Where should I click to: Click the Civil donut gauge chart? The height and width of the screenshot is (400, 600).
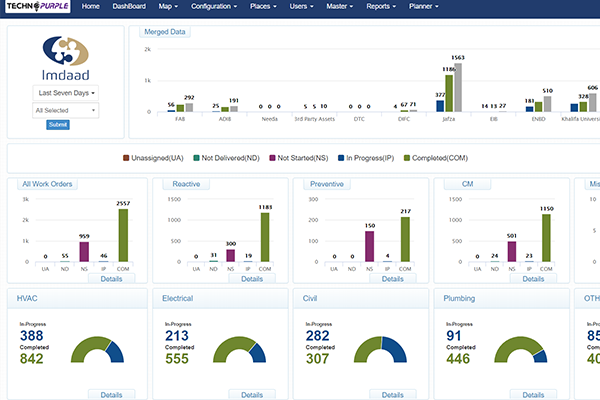(380, 349)
